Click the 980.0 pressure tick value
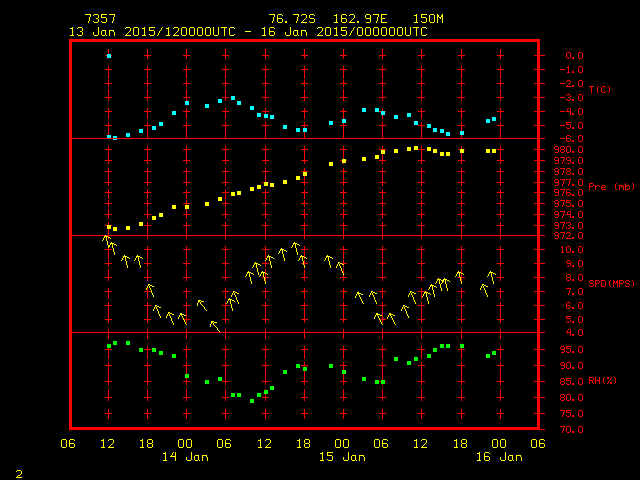This screenshot has width=640, height=480. [569, 149]
